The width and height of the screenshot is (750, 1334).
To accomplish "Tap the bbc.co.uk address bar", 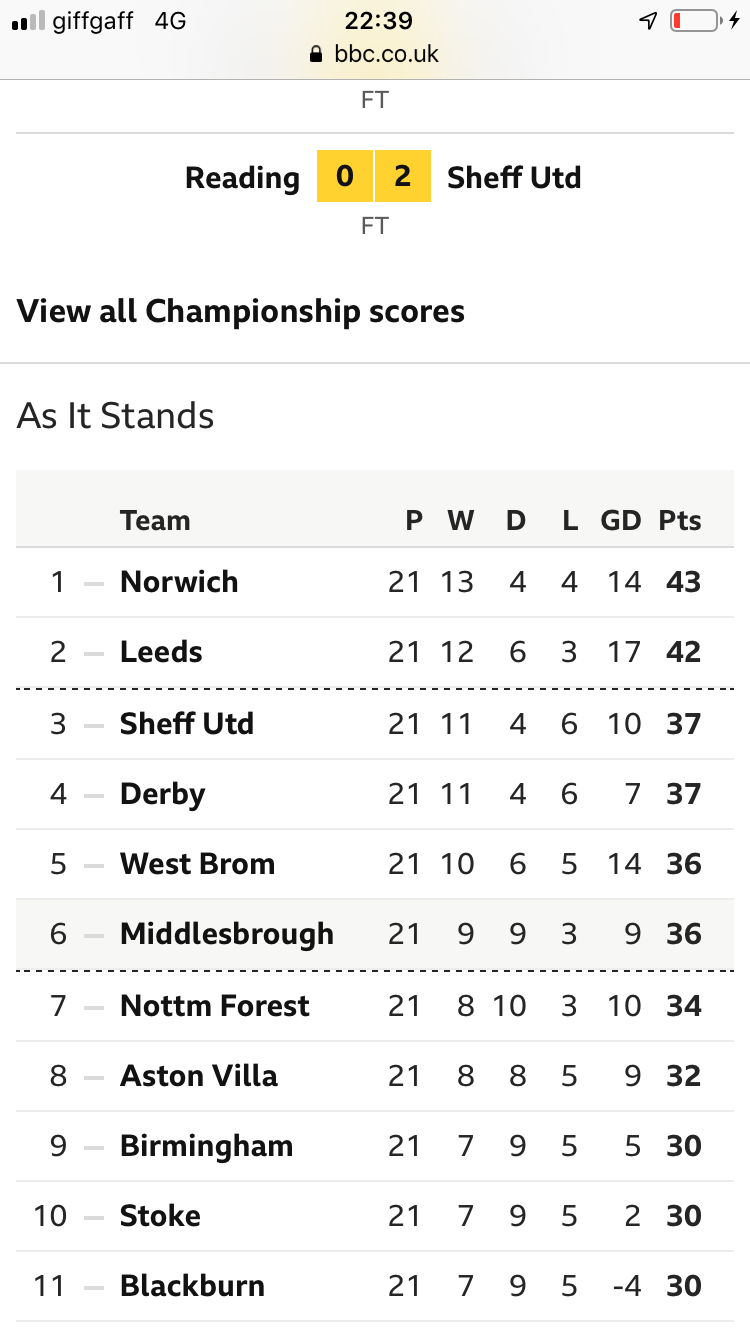I will (375, 54).
